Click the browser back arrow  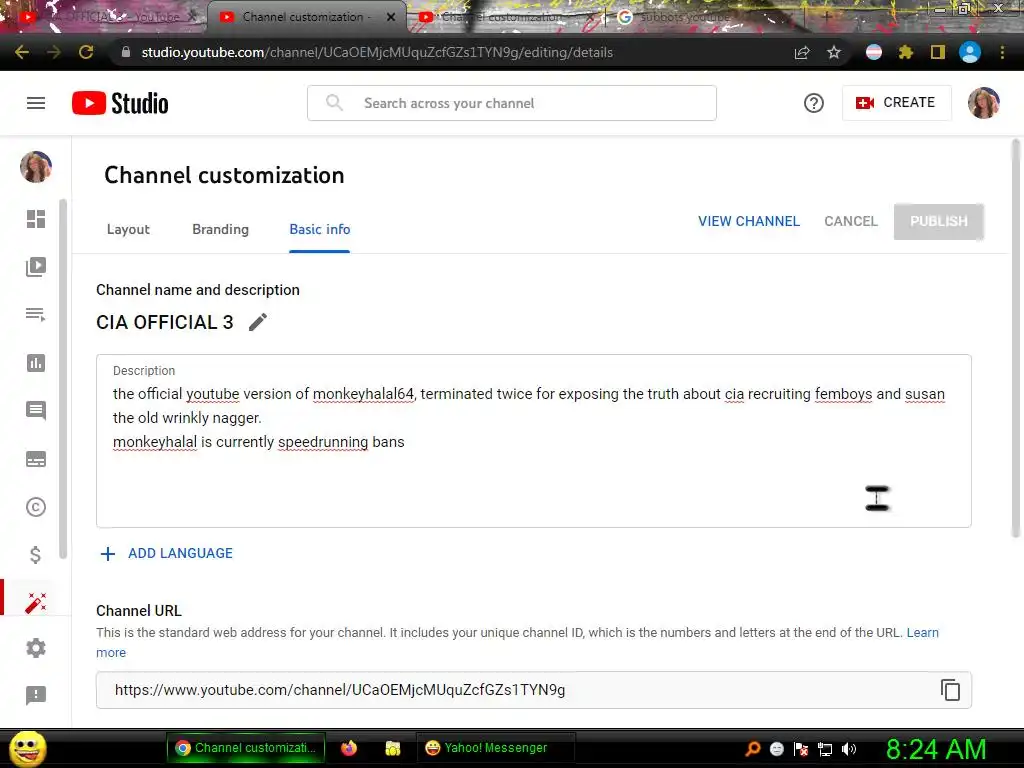[x=22, y=52]
